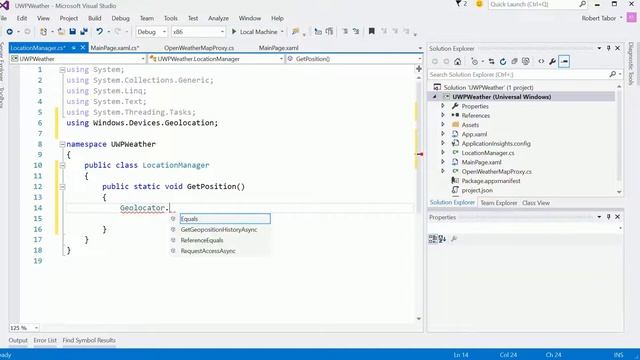Click Show All Files icon in Solution Explorer
The width and height of the screenshot is (640, 360).
[526, 62]
